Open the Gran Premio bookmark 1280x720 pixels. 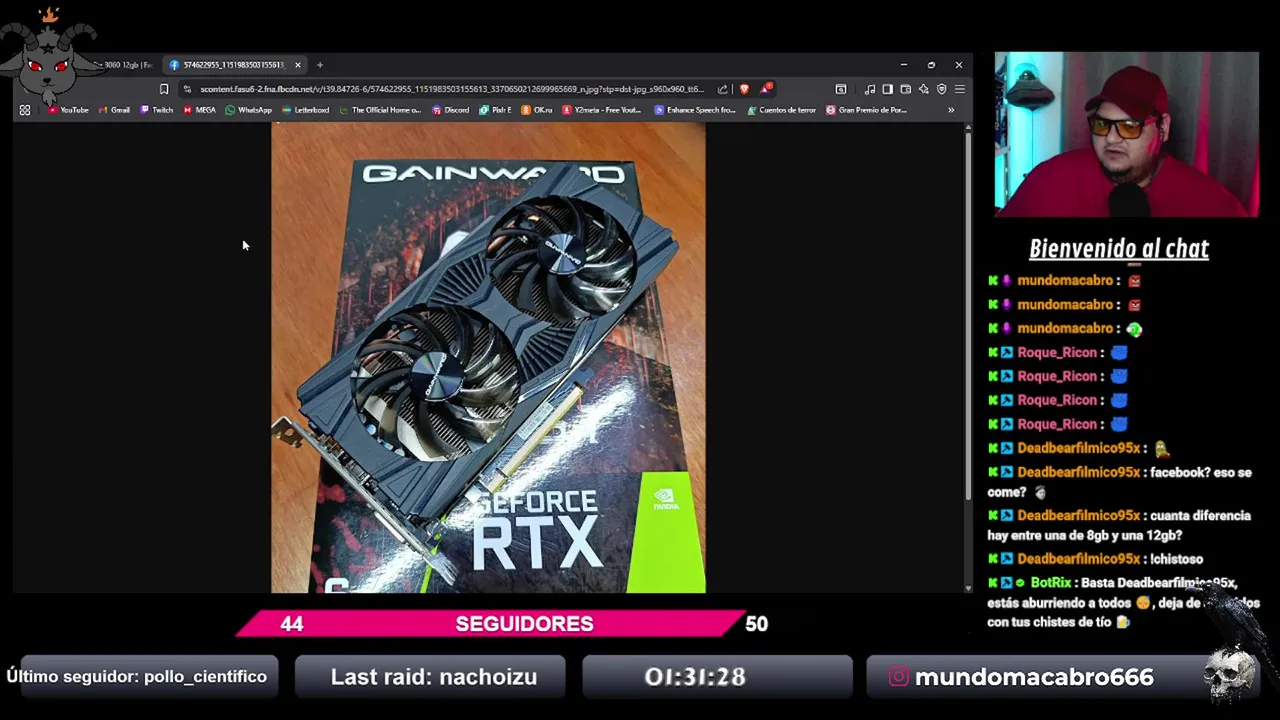pyautogui.click(x=867, y=110)
